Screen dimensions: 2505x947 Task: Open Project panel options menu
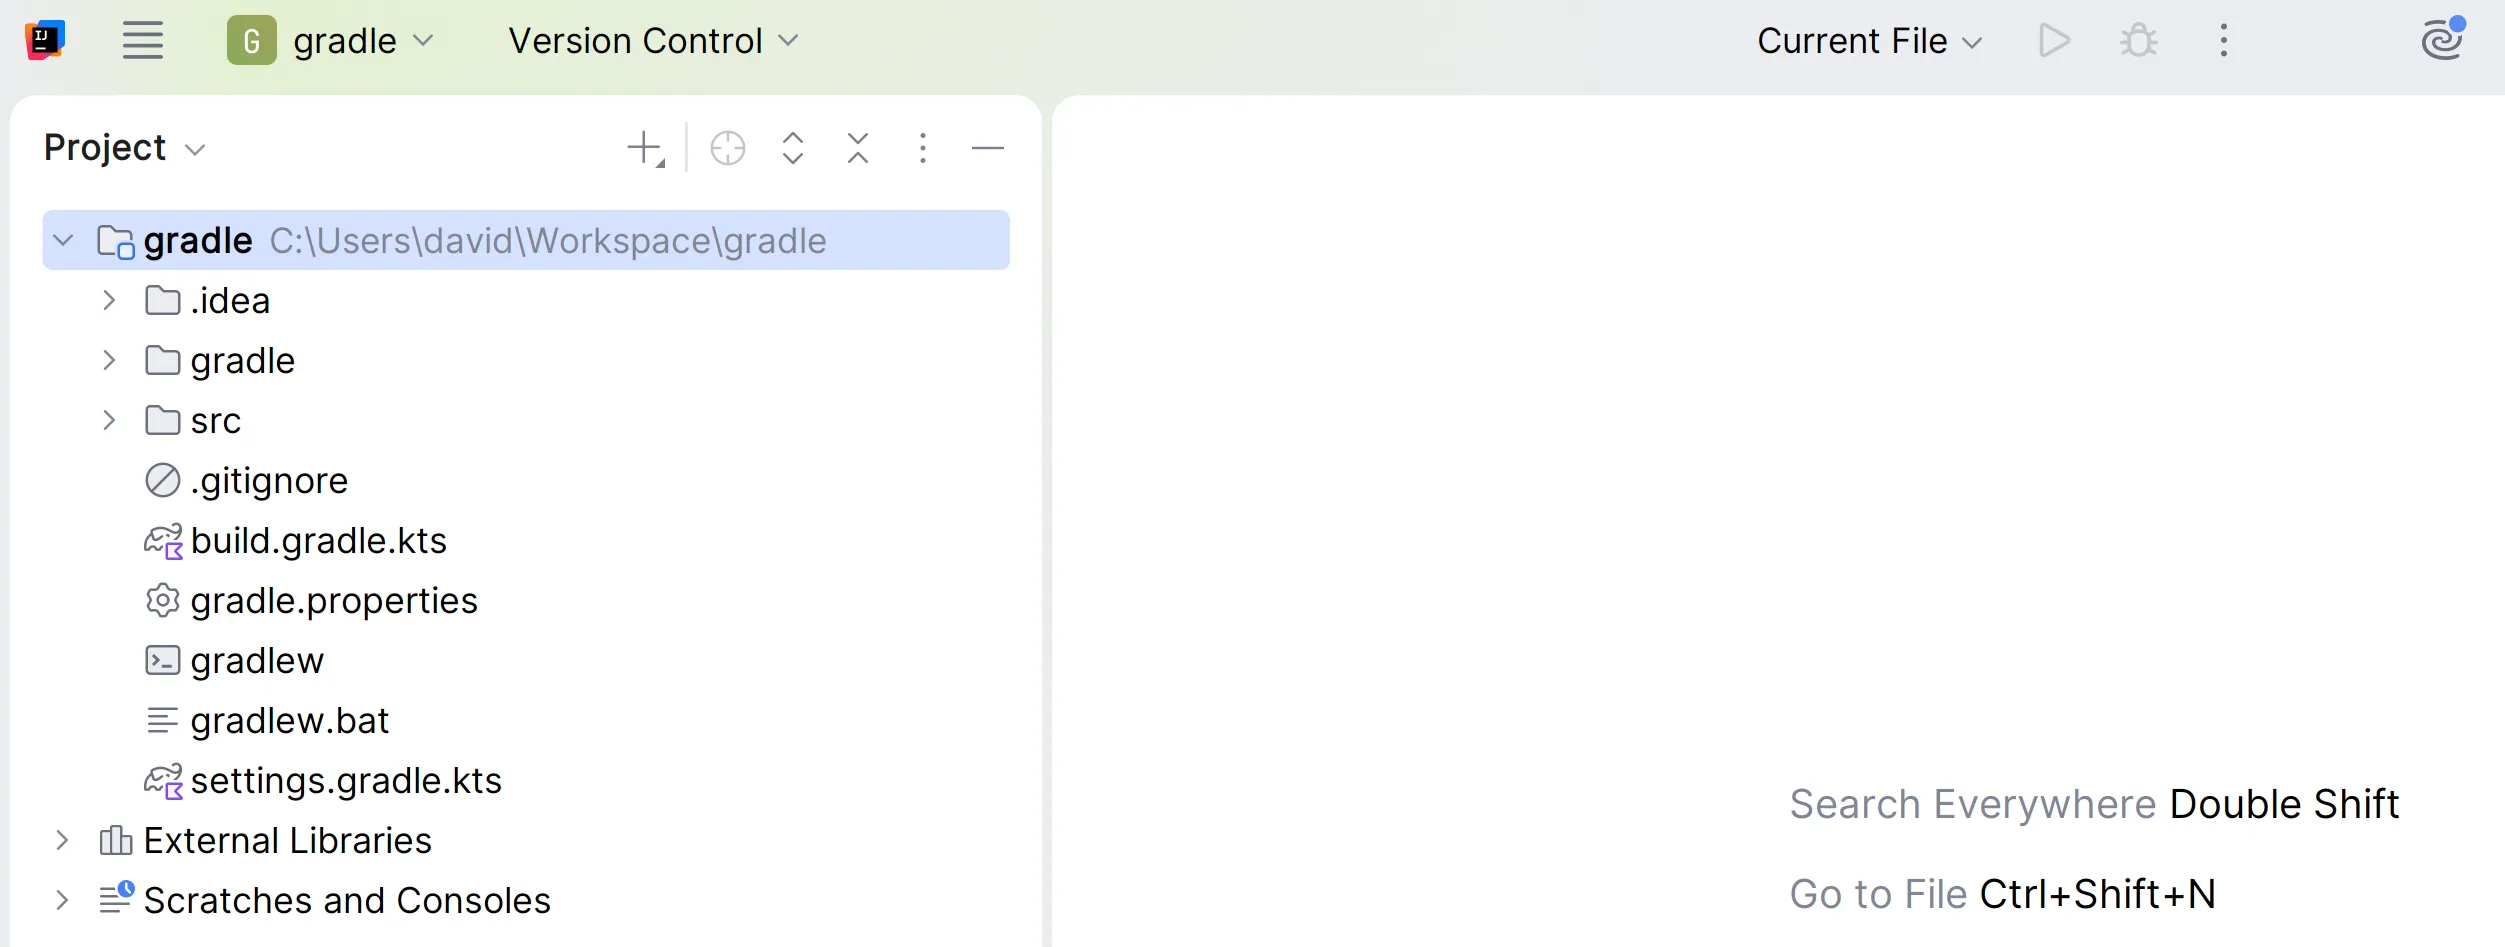922,148
